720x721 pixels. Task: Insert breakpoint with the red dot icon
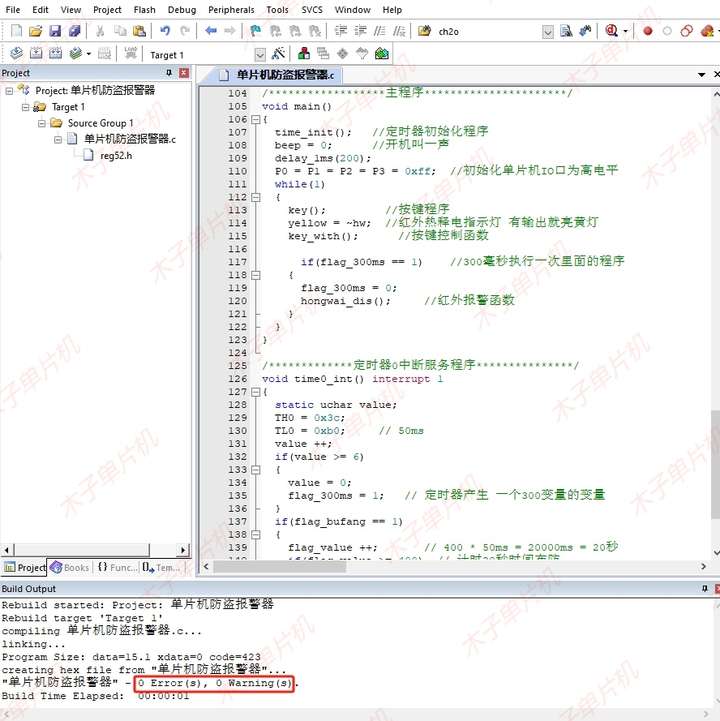pos(648,31)
